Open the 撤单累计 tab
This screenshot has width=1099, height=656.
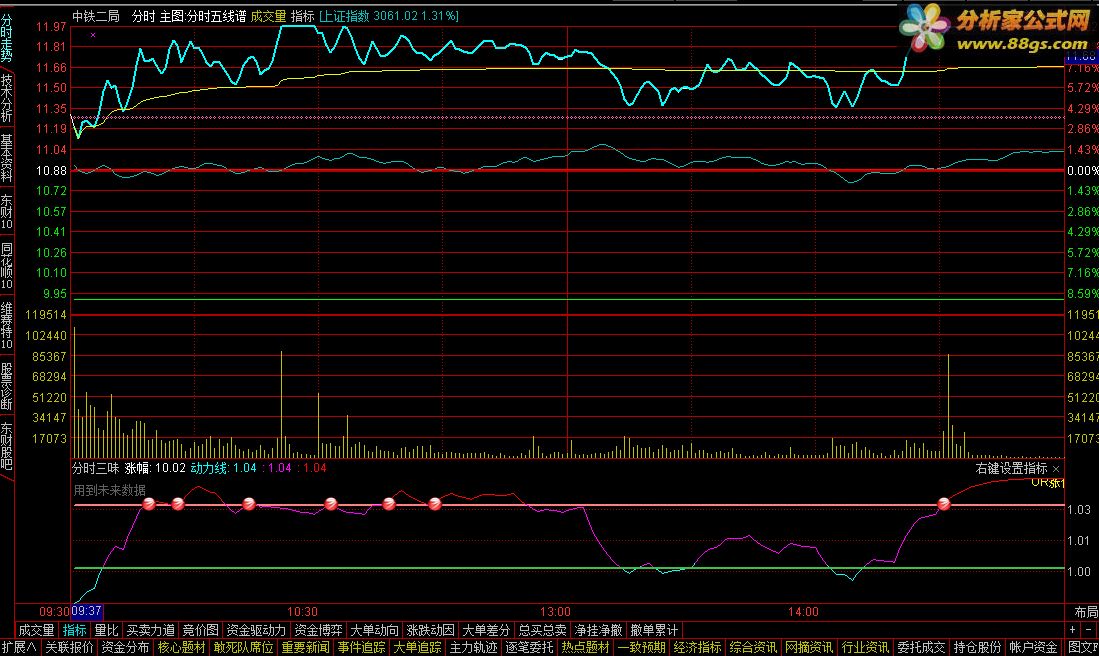[x=655, y=629]
